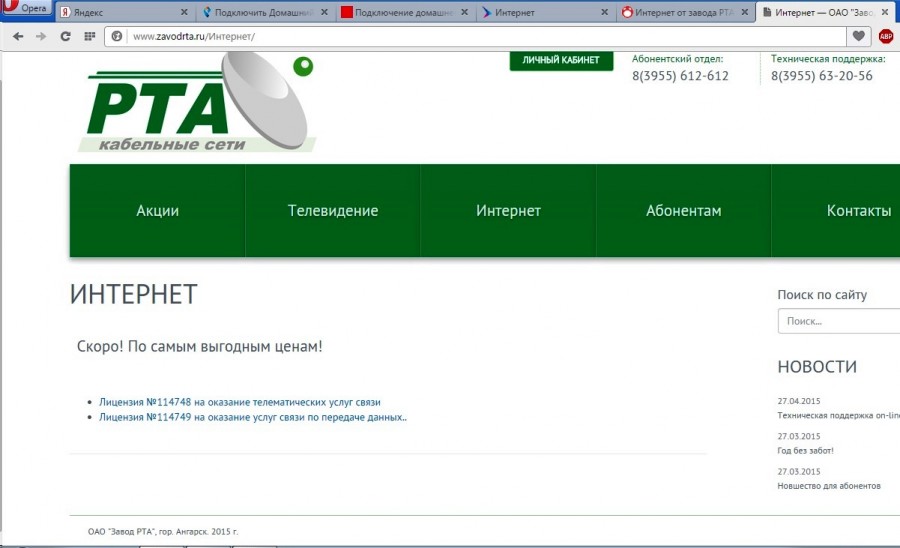Open the Акции menu section
900x548 pixels.
pos(157,211)
